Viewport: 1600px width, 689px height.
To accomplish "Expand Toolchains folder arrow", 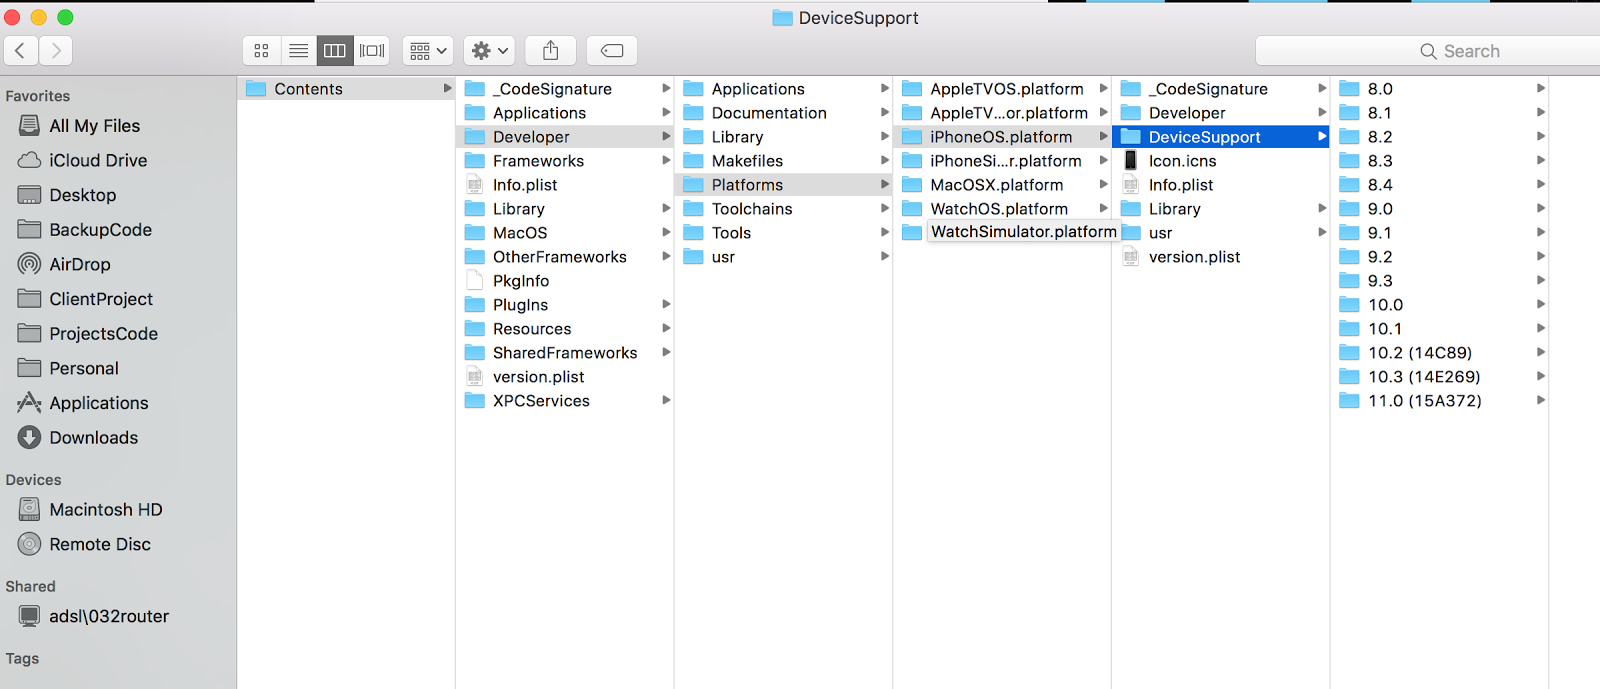I will pyautogui.click(x=885, y=209).
